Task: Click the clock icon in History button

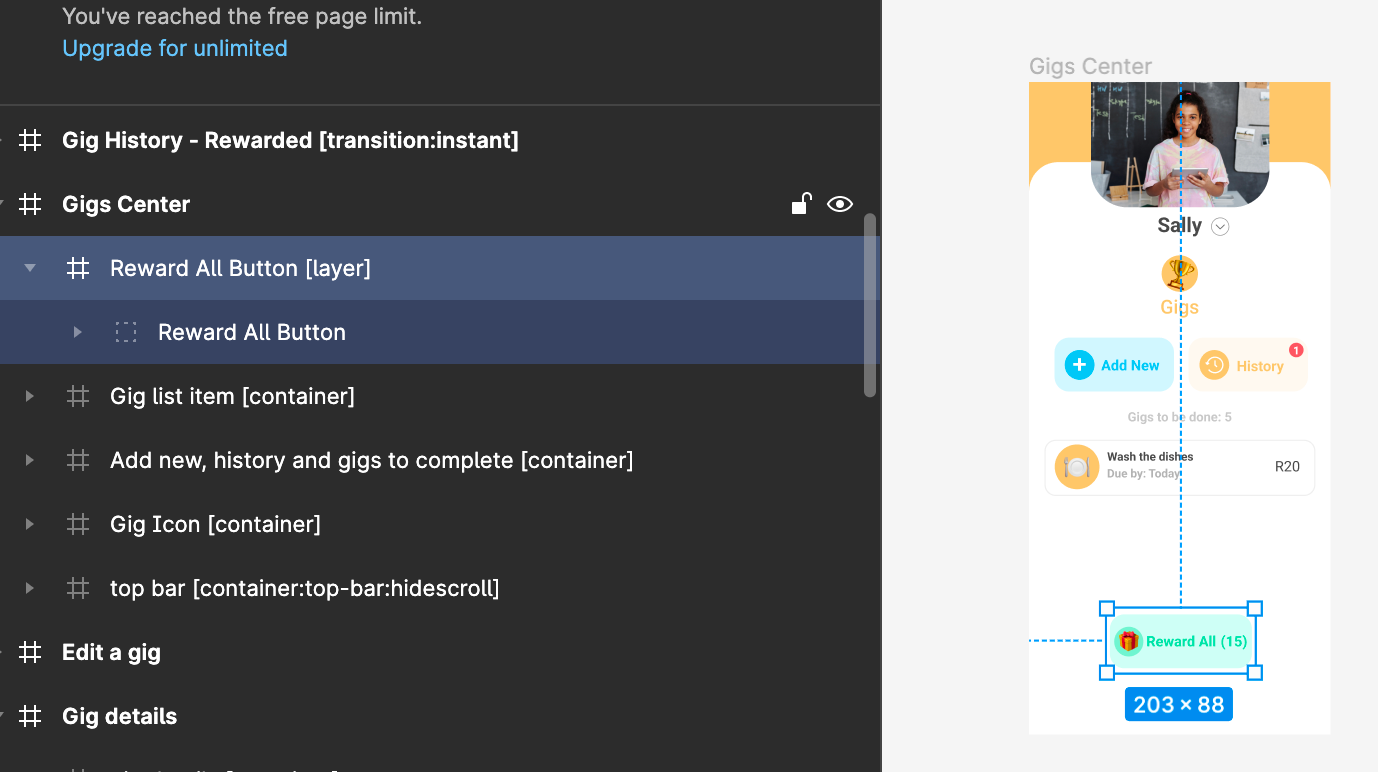Action: 1214,365
